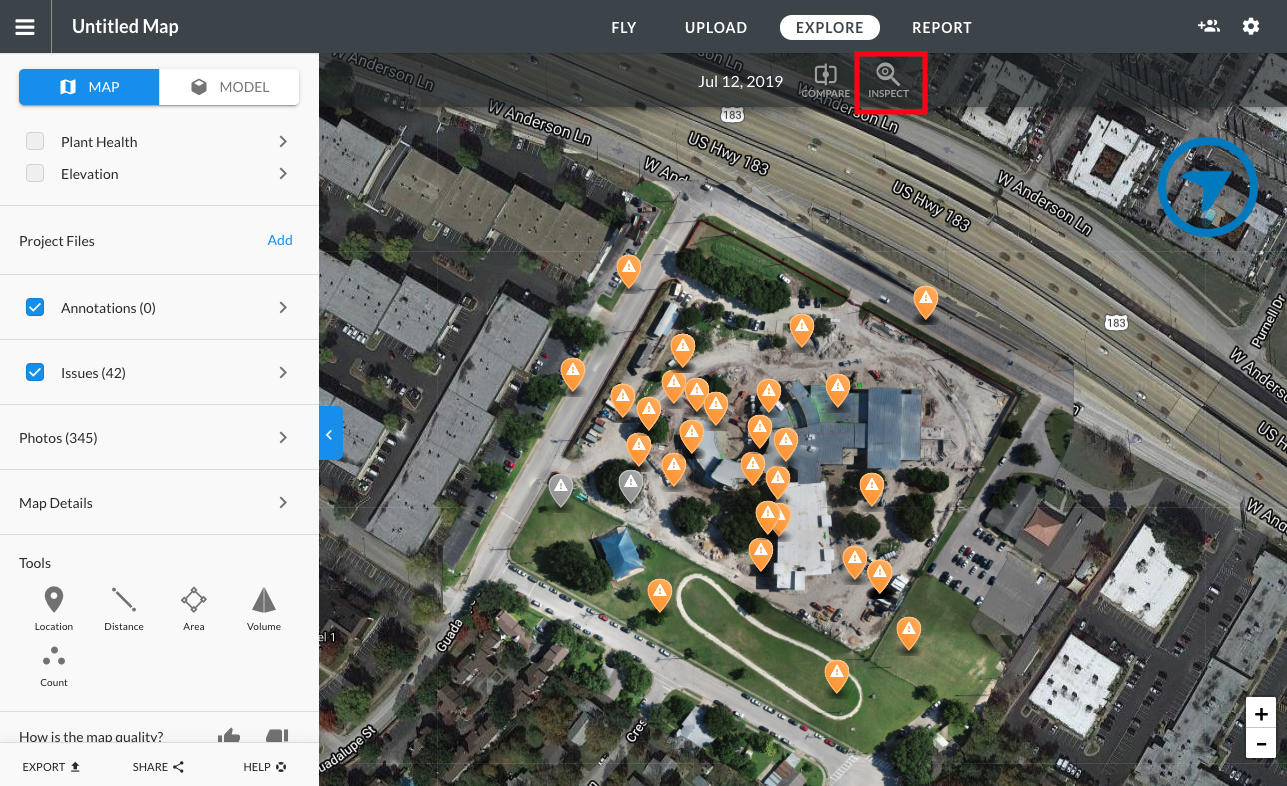Screen dimensions: 1287x786
Task: Expand the Elevation options chevron
Action: (283, 174)
